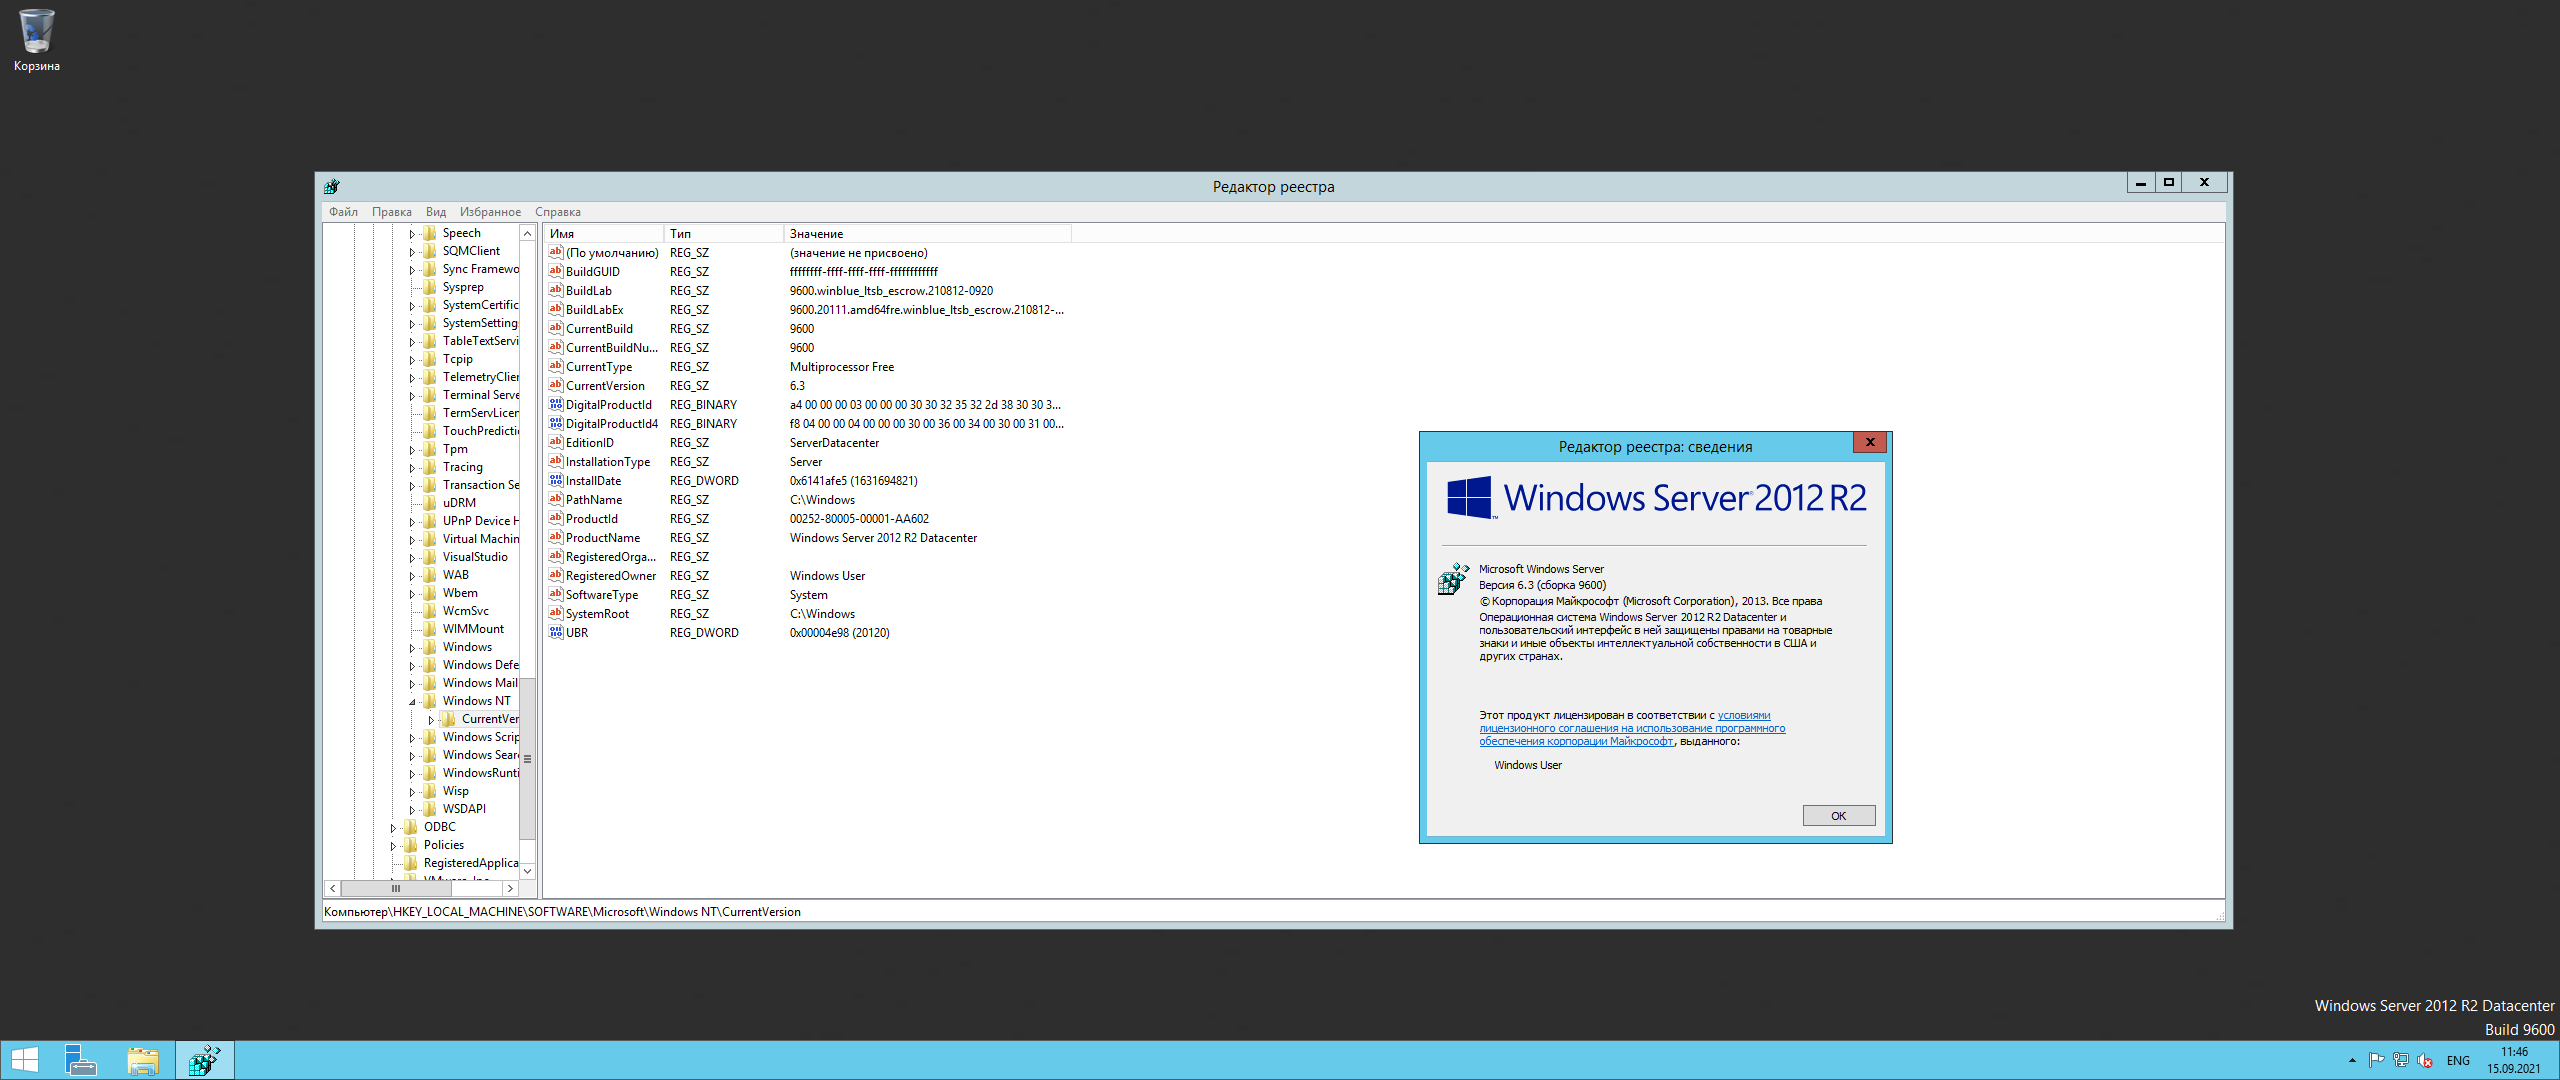
Task: Click the open folder icon of CurrentVersion key
Action: (449, 719)
